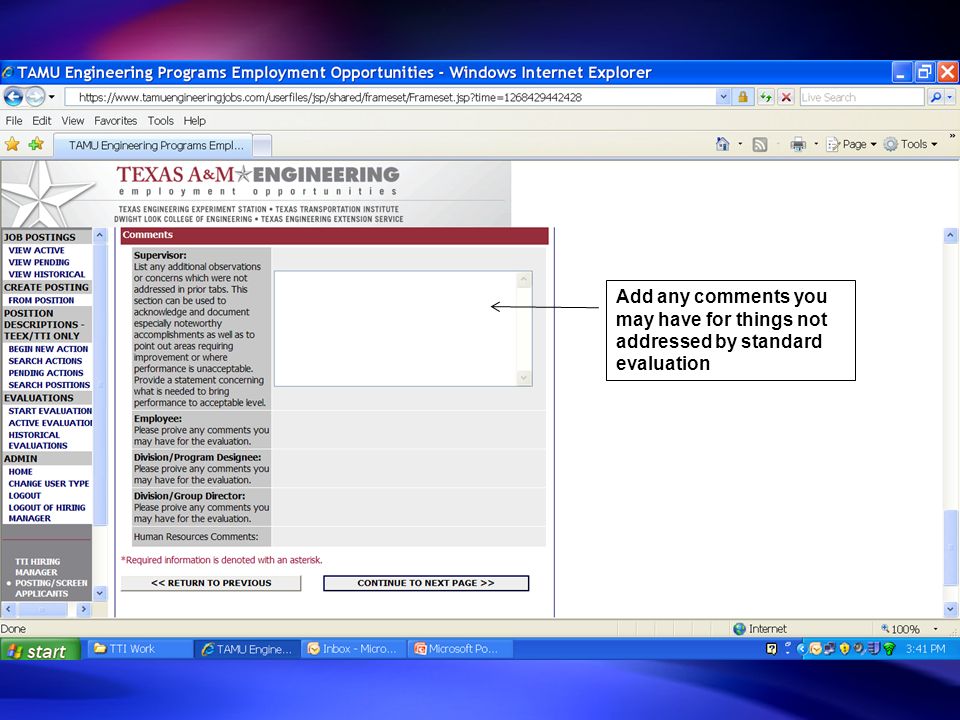The width and height of the screenshot is (960, 720).
Task: Open recent pages dropdown beside Forward button
Action: 52,97
